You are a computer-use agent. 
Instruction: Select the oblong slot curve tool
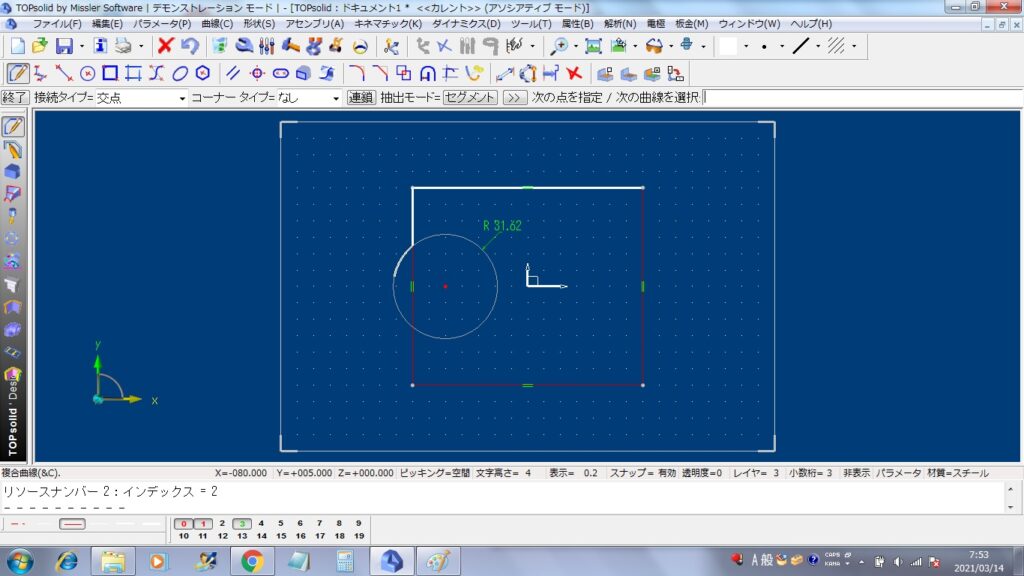coord(281,73)
